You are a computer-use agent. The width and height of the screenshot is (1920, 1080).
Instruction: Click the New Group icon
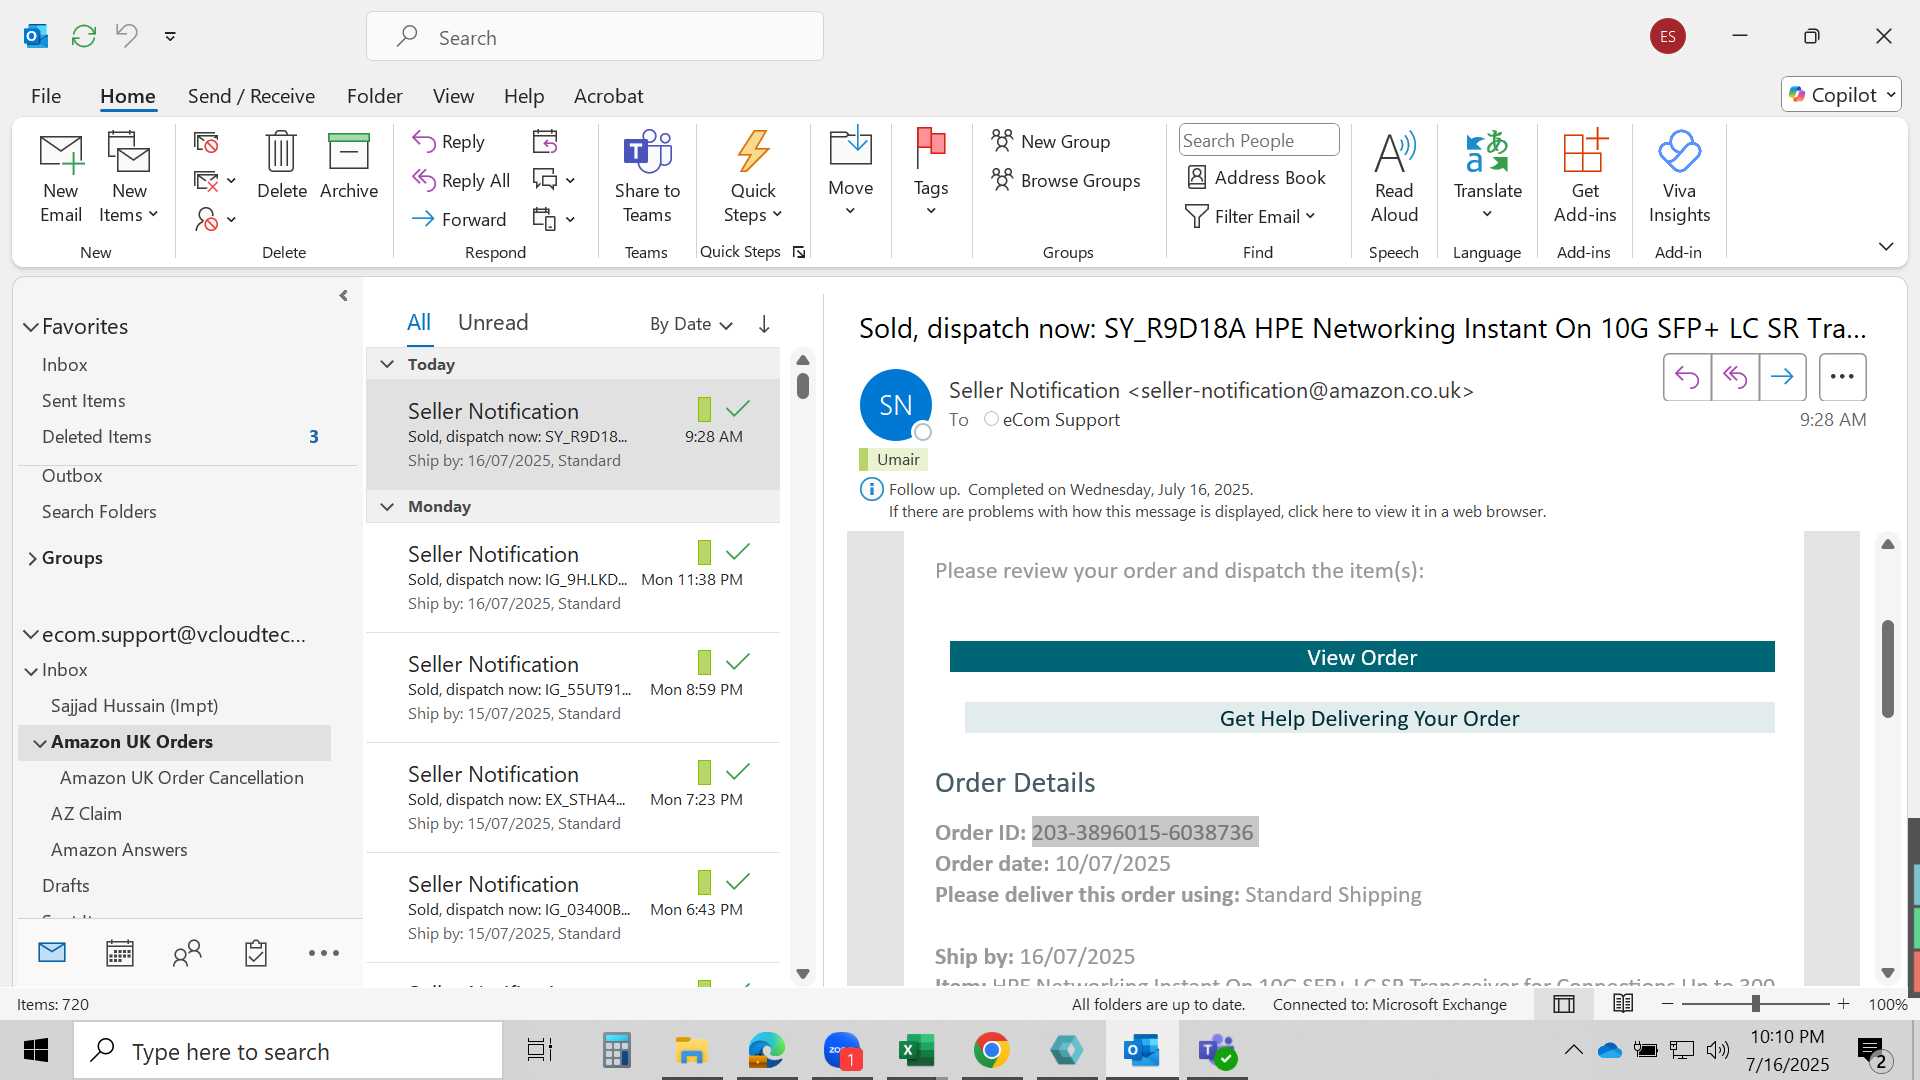coord(1002,140)
